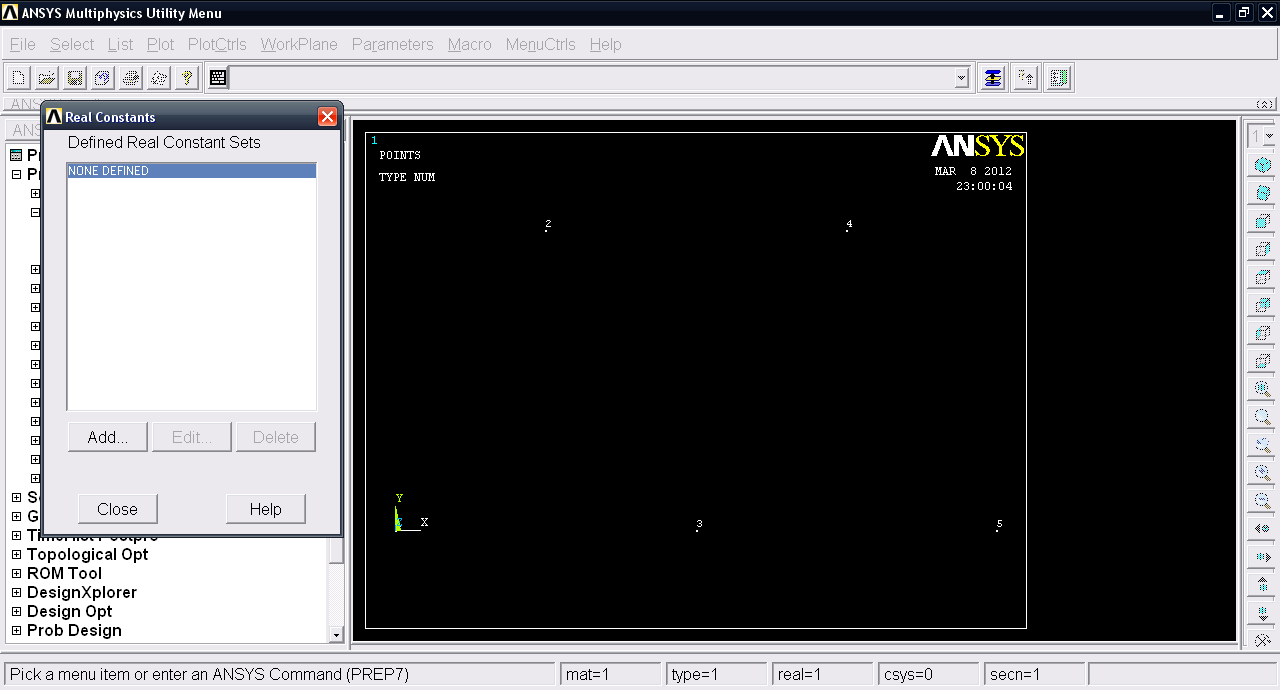Viewport: 1280px width, 690px height.
Task: Select the Isometric View icon
Action: tap(1262, 163)
